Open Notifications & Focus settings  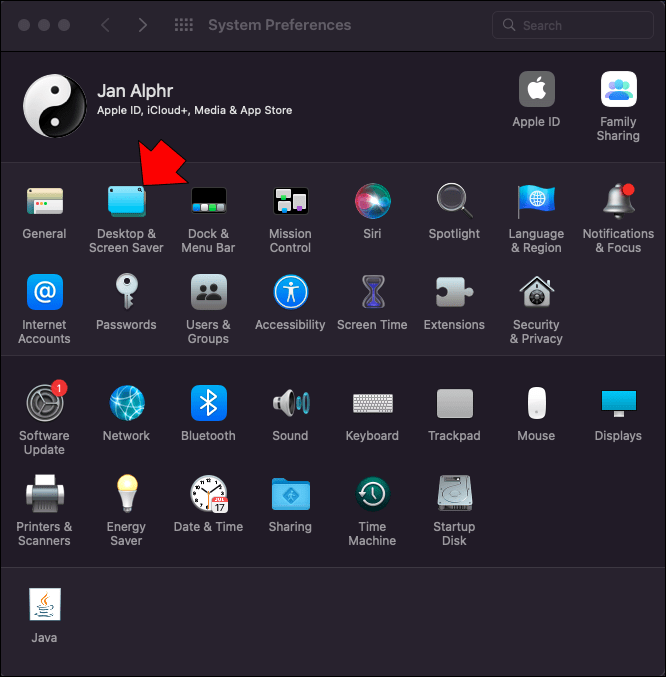(x=619, y=201)
